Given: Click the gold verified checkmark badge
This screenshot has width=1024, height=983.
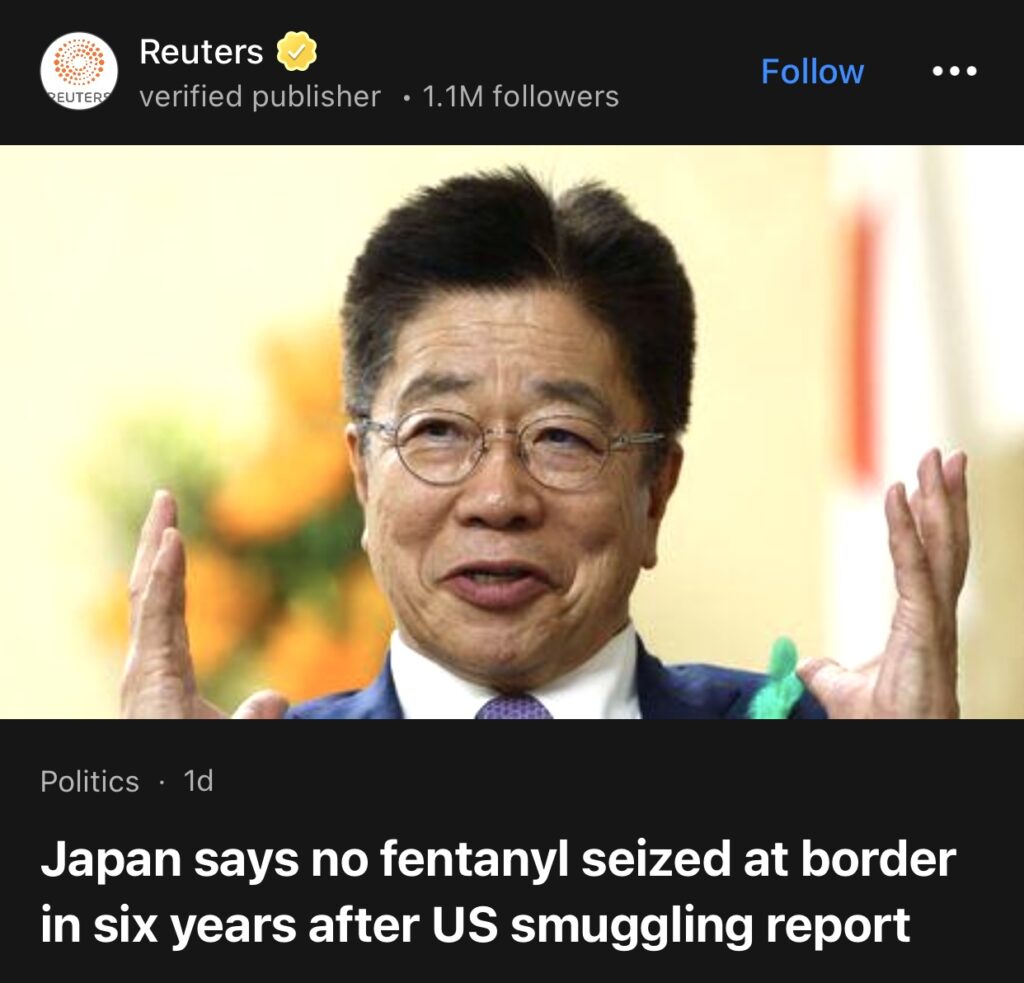Looking at the screenshot, I should [x=296, y=51].
